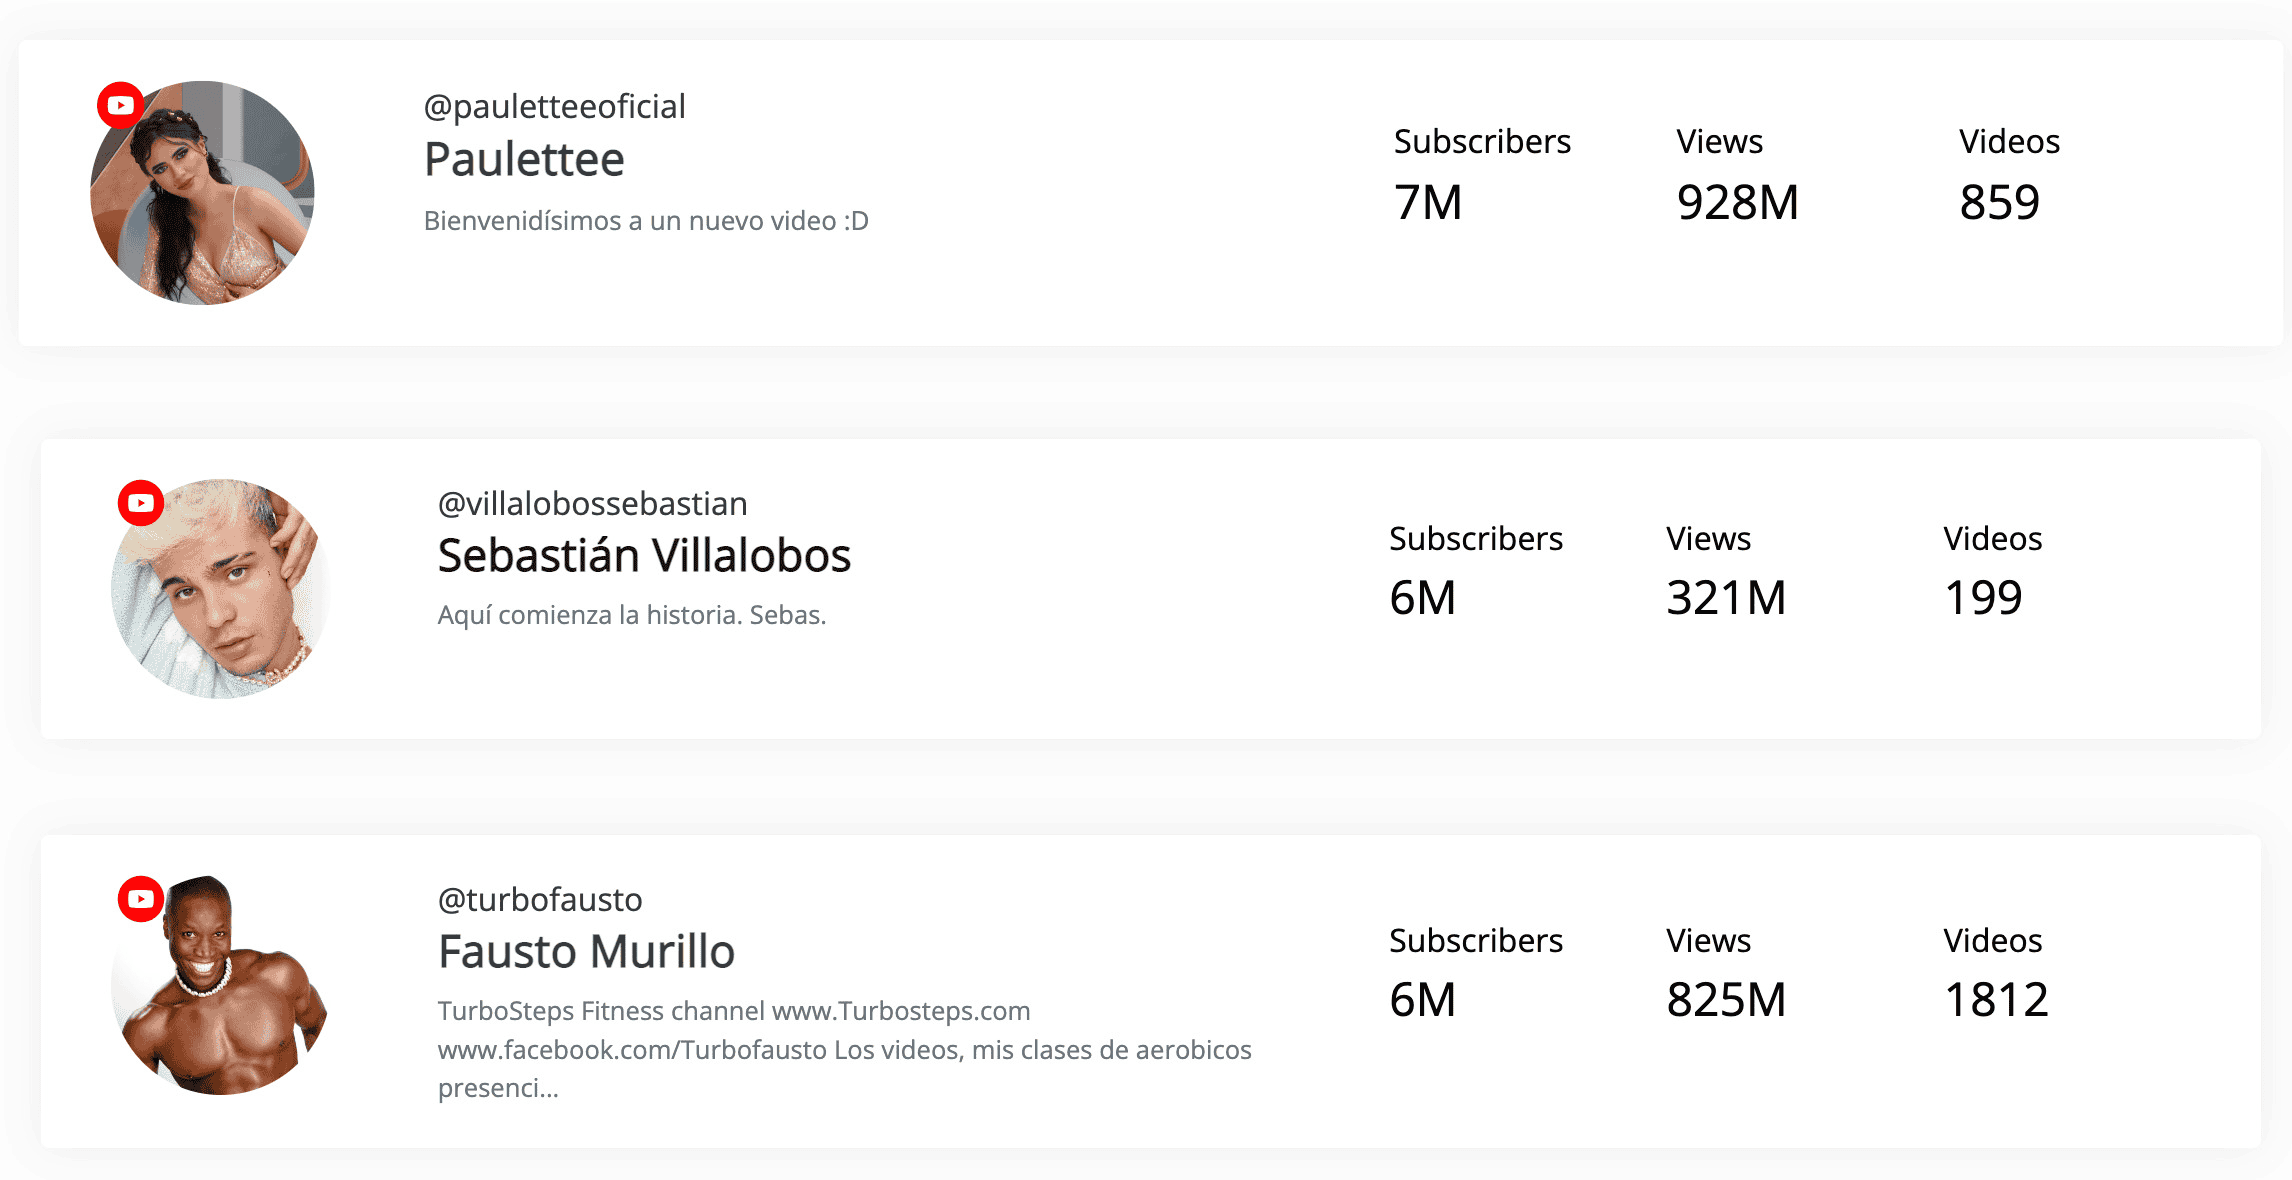Select the Fausto Murillo channel name
The width and height of the screenshot is (2292, 1180).
[586, 951]
